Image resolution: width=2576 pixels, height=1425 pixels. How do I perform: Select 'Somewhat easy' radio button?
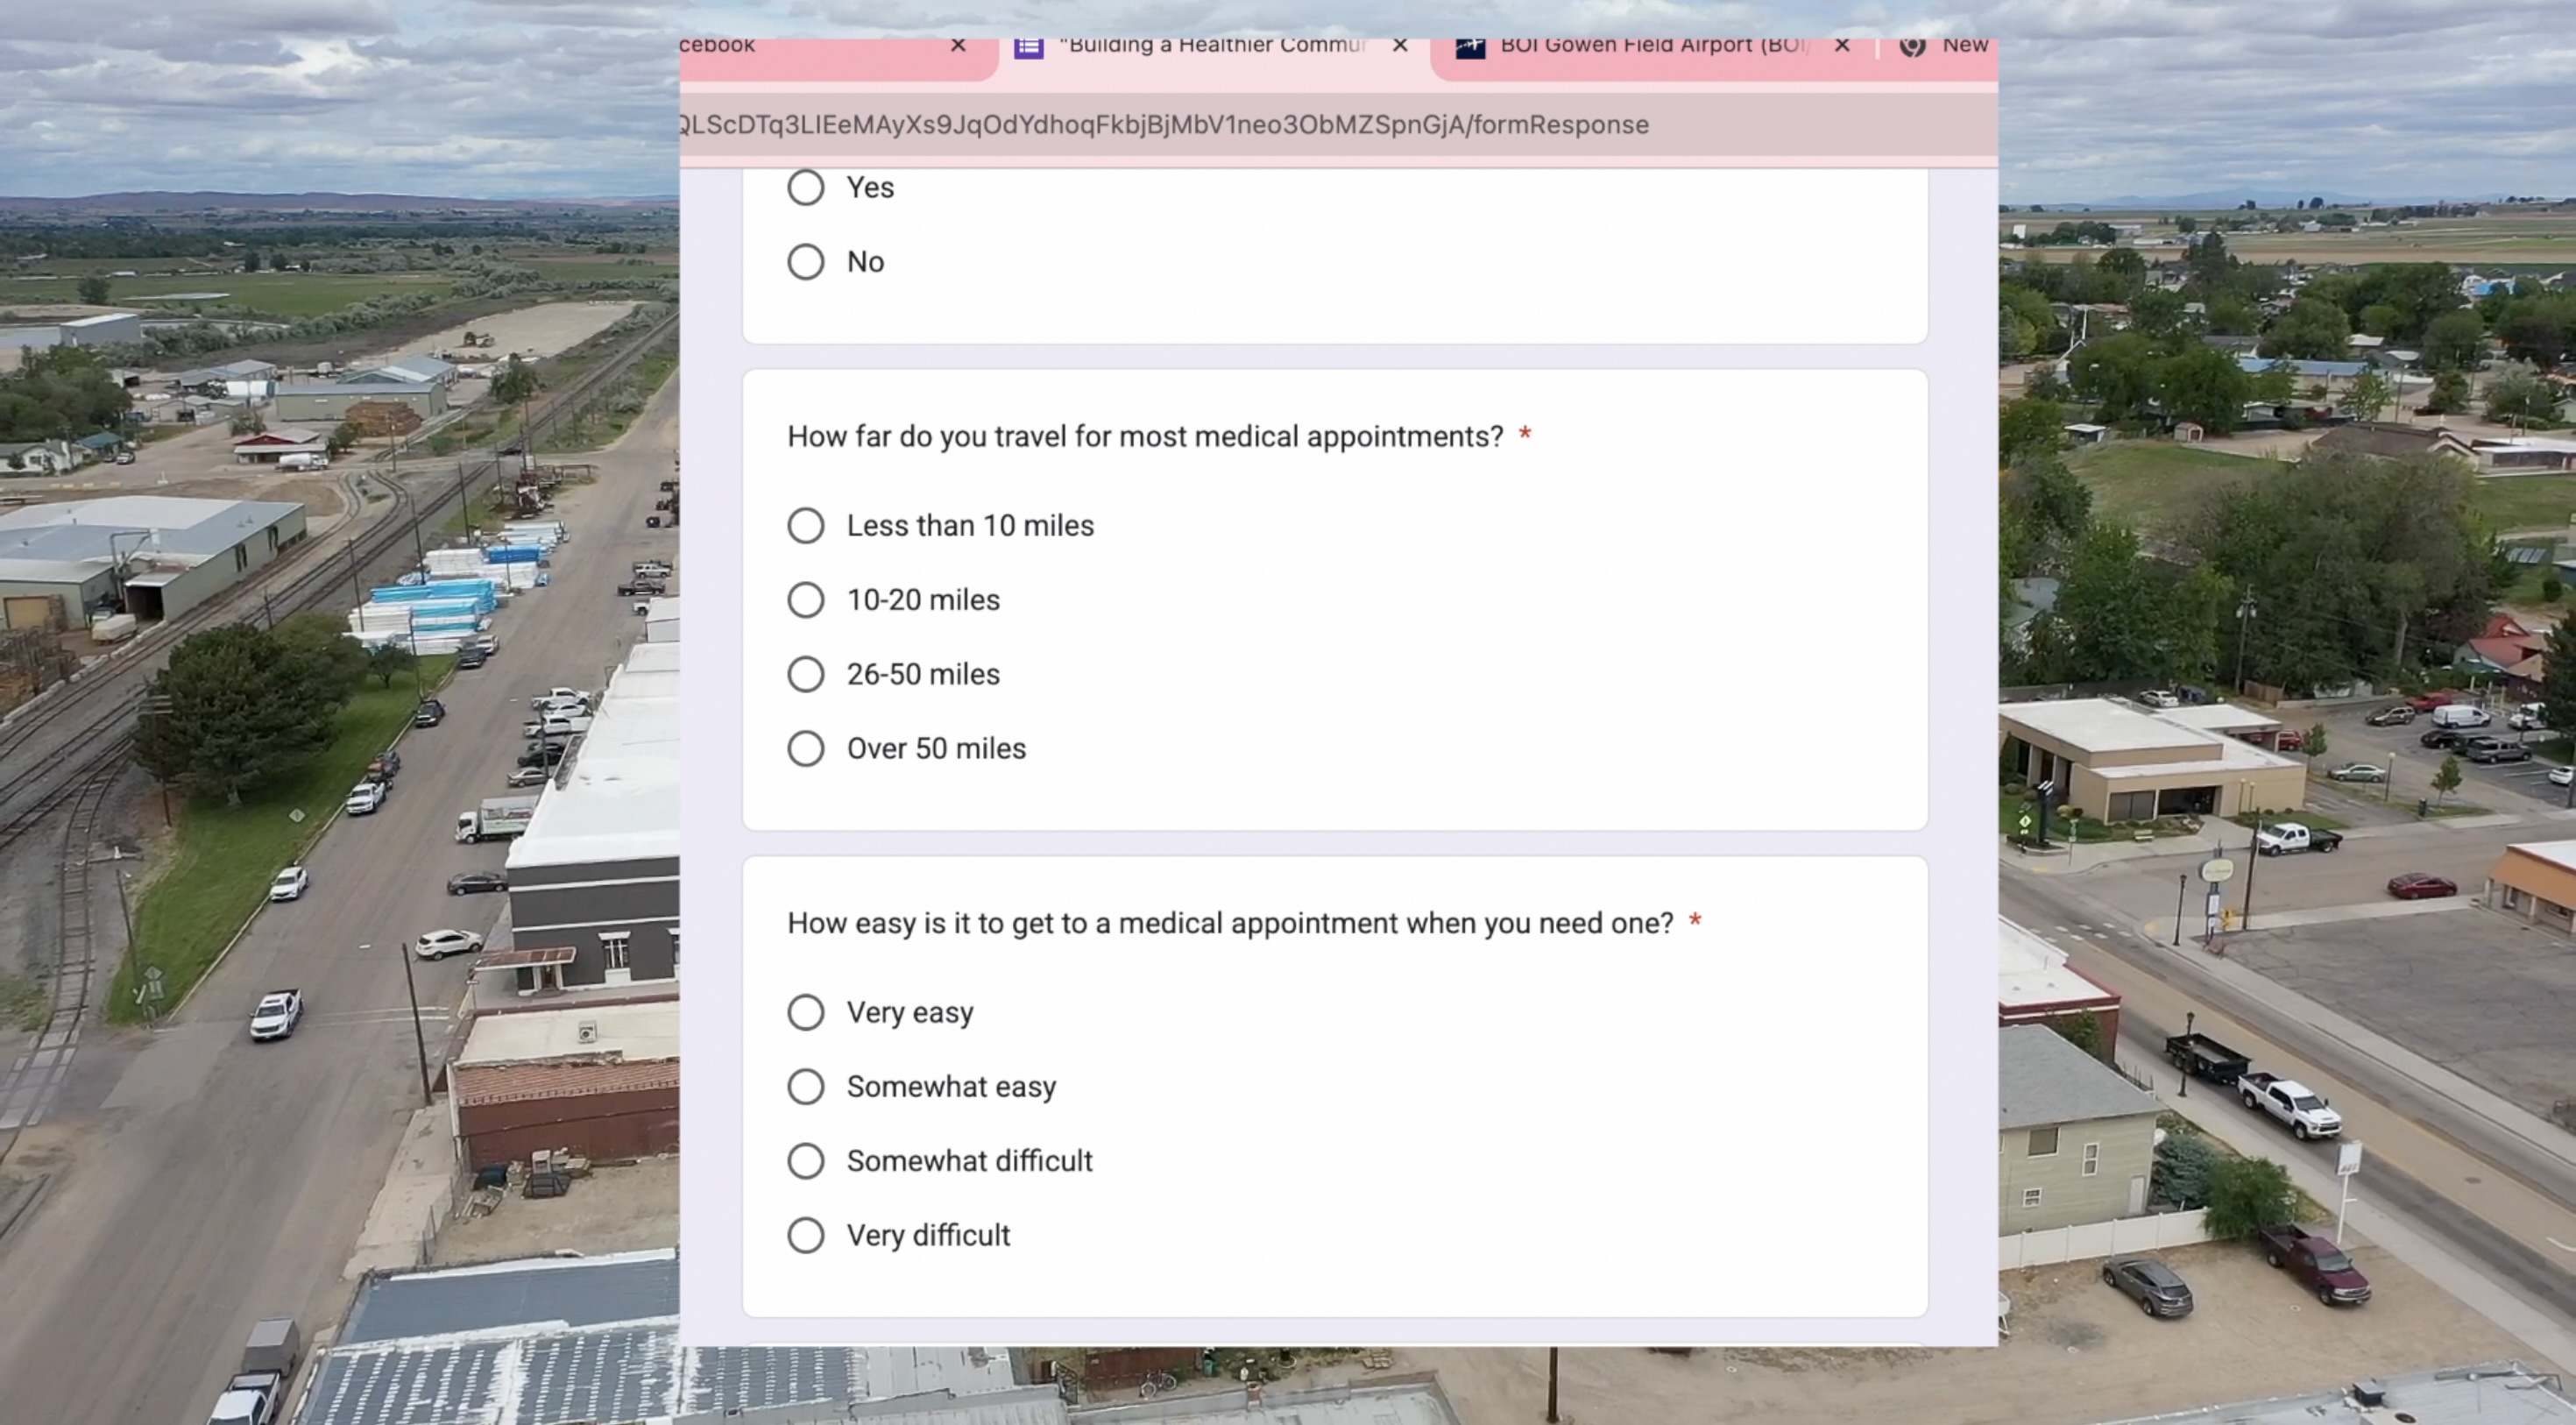click(x=805, y=1087)
